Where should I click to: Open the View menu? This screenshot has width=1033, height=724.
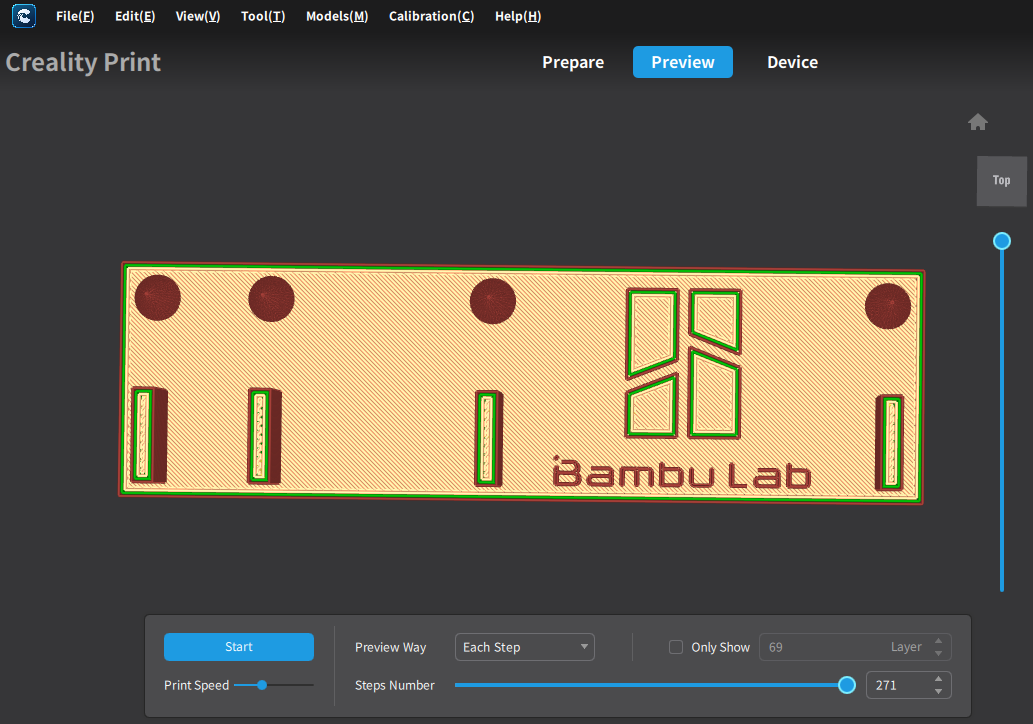coord(198,16)
